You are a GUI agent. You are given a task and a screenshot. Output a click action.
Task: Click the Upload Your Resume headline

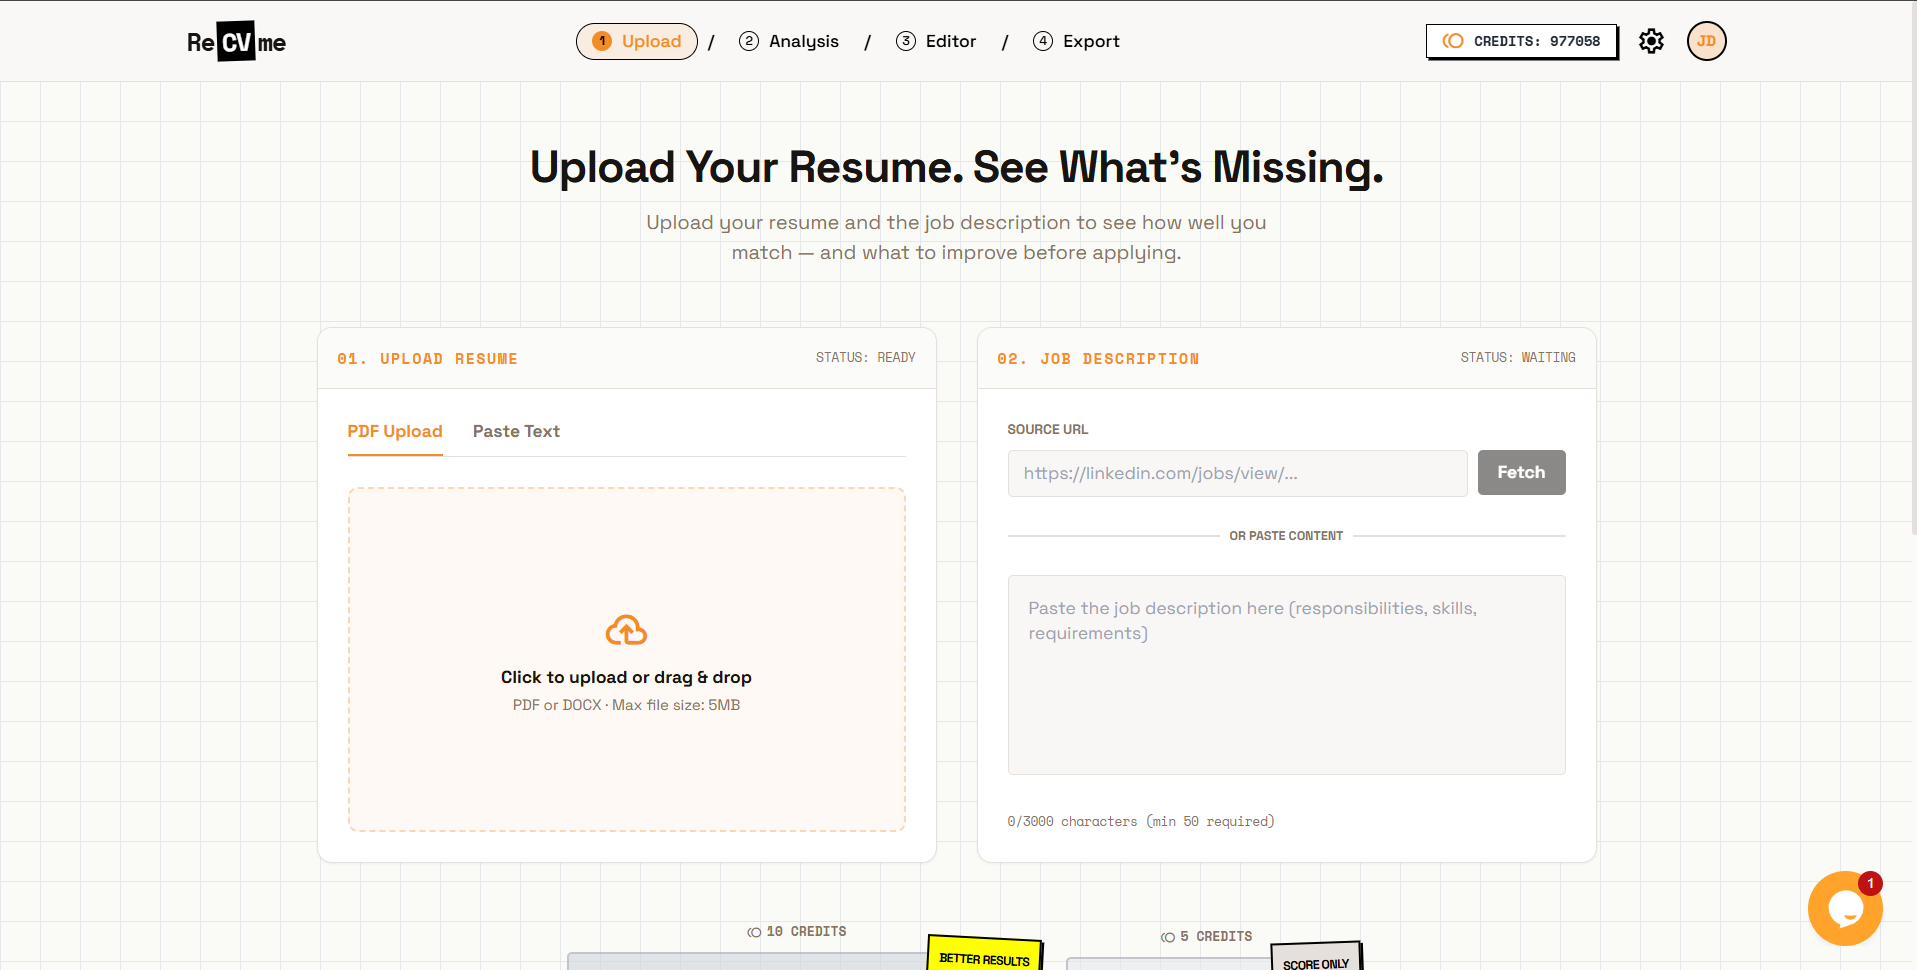pyautogui.click(x=957, y=168)
